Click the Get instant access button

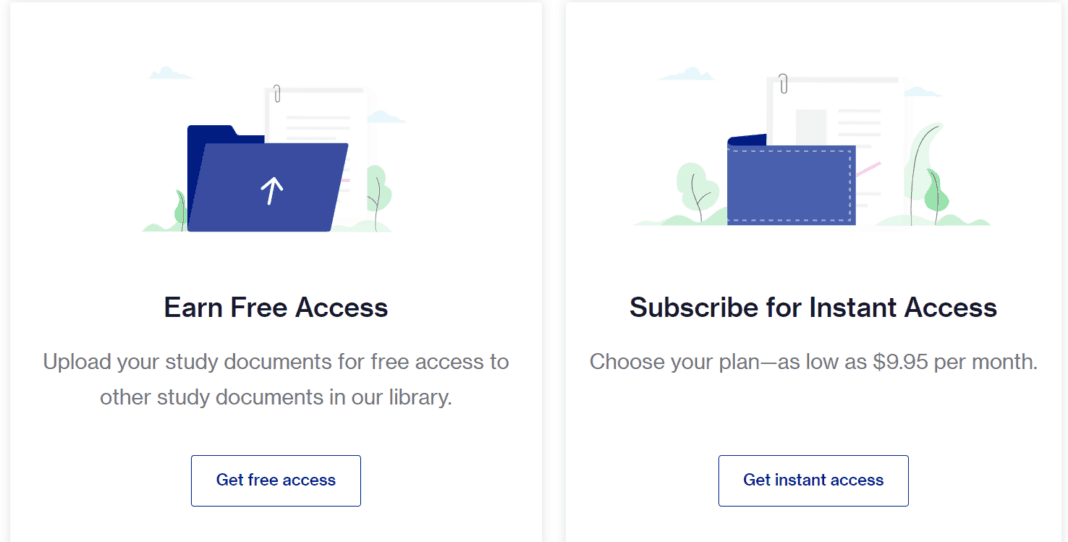click(x=813, y=480)
